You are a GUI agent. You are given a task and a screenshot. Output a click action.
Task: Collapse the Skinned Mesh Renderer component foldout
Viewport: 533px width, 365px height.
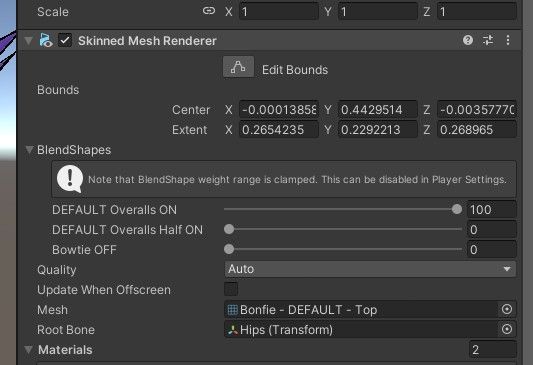[29, 40]
